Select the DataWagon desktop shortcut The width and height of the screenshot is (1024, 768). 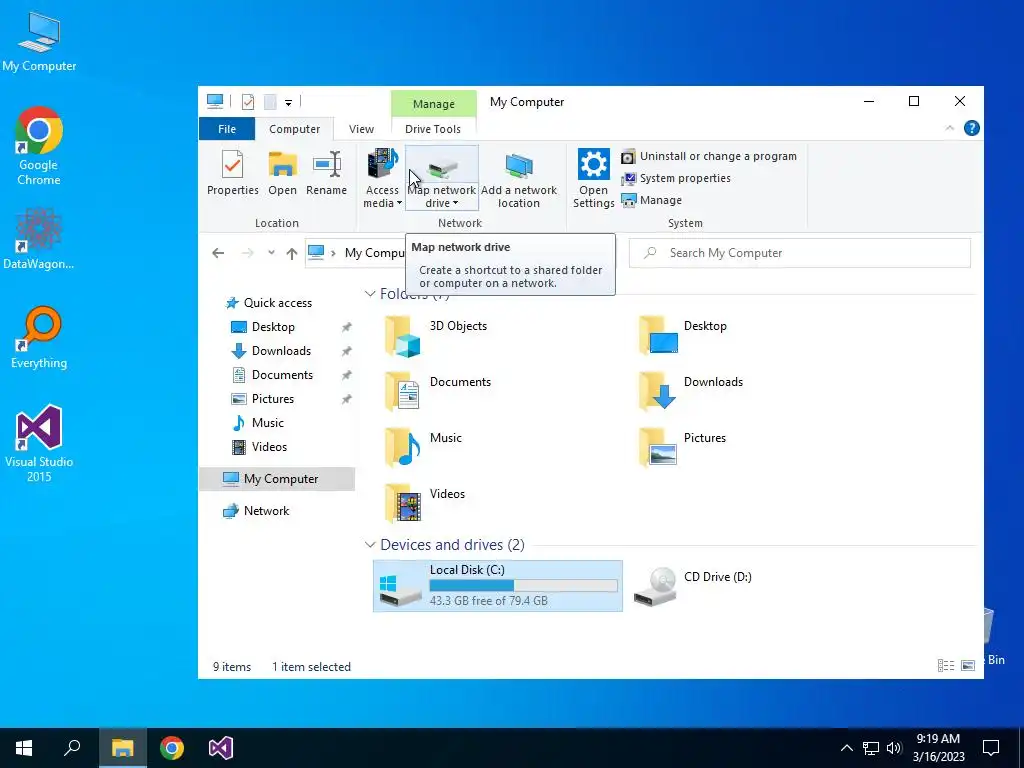pos(39,239)
